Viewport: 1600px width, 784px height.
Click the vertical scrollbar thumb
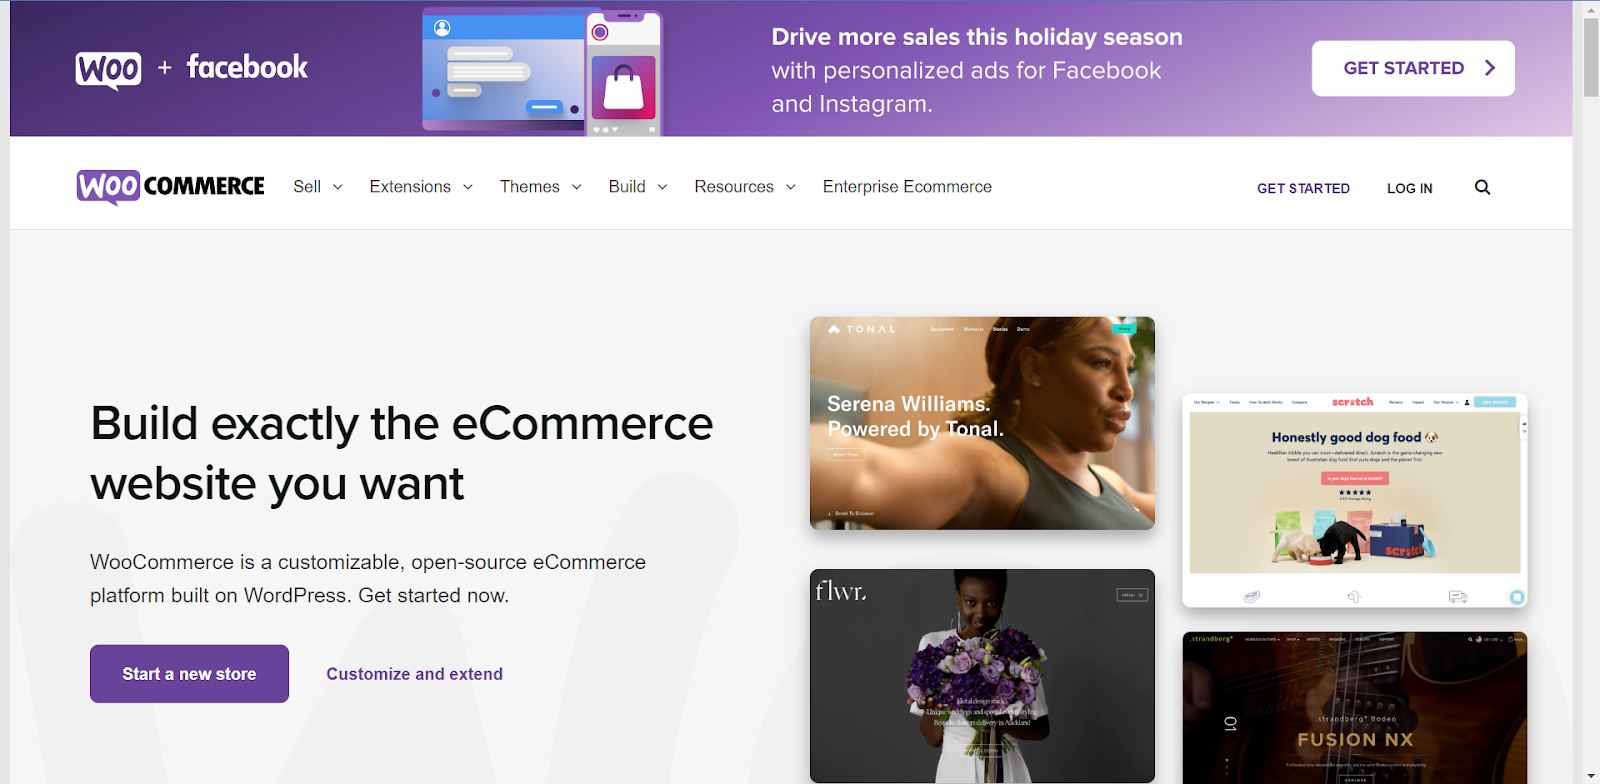(x=1591, y=57)
